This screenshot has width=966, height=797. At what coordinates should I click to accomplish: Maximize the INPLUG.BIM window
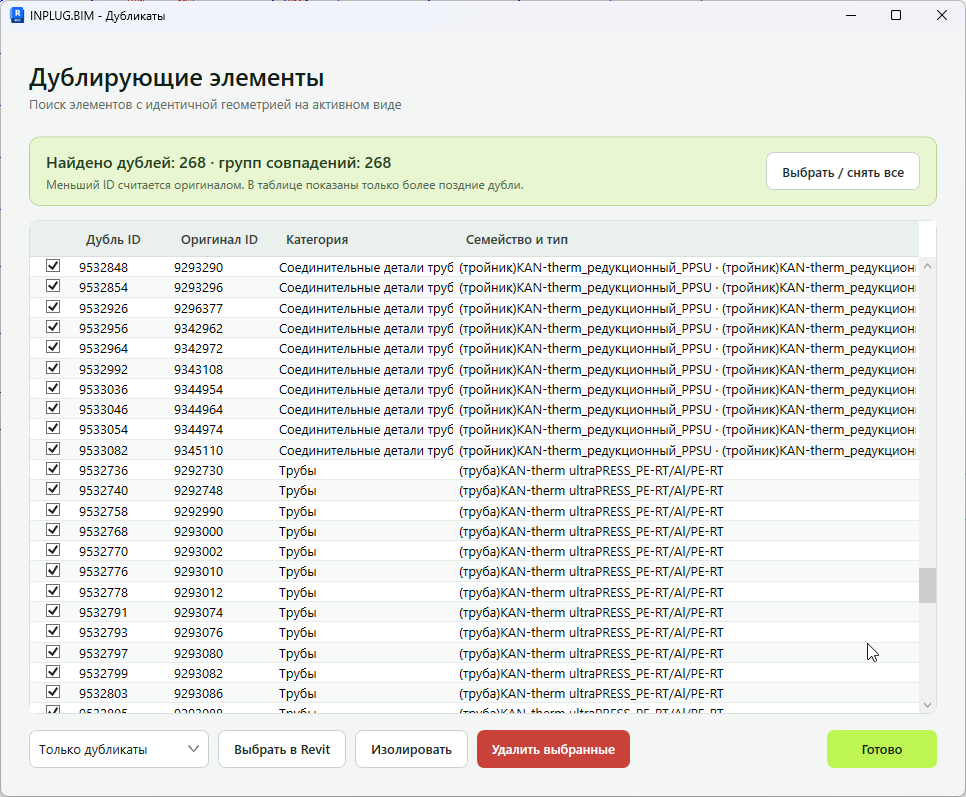point(896,15)
